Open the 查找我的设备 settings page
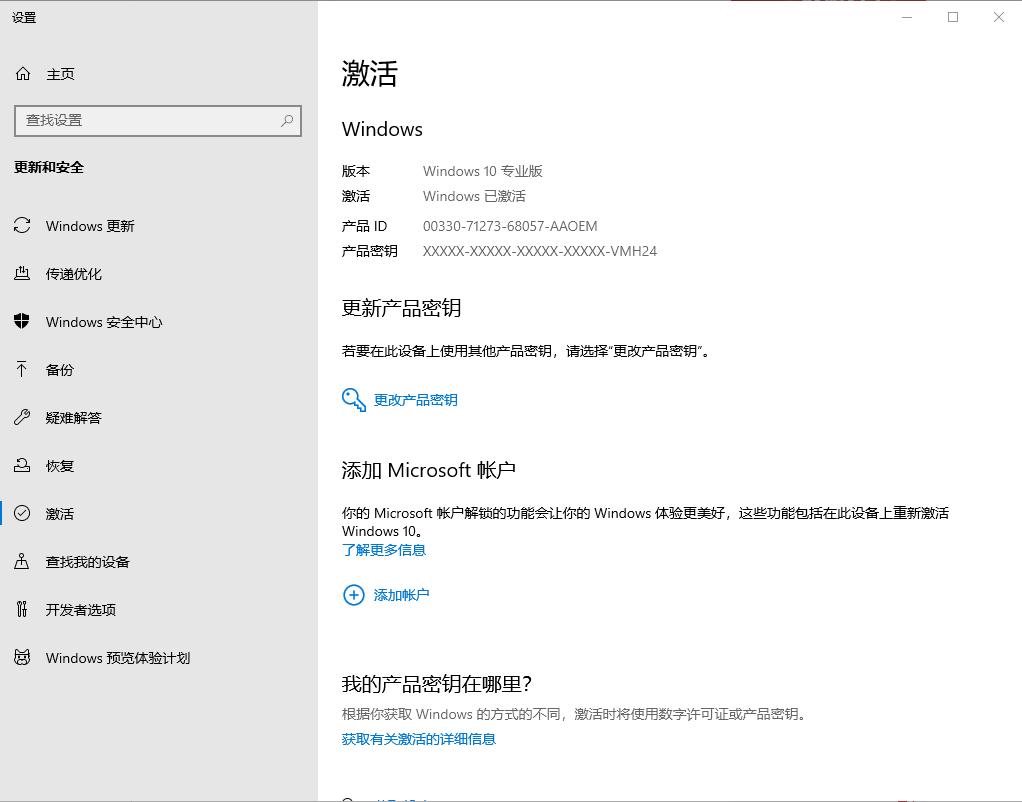The width and height of the screenshot is (1022, 802). [x=88, y=562]
